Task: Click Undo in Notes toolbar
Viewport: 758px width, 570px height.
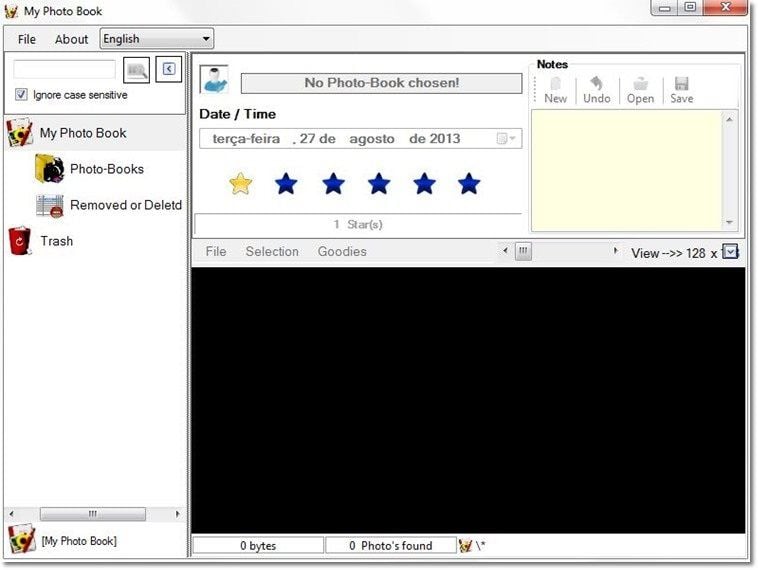Action: pyautogui.click(x=597, y=90)
